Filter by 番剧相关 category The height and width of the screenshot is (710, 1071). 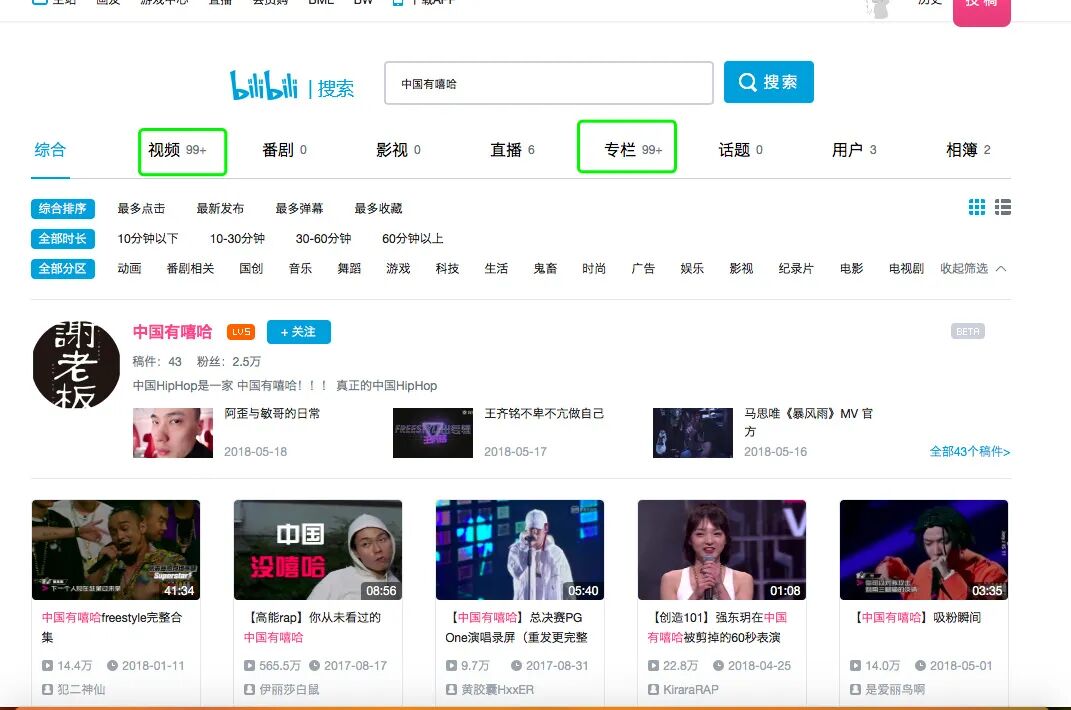tap(191, 269)
